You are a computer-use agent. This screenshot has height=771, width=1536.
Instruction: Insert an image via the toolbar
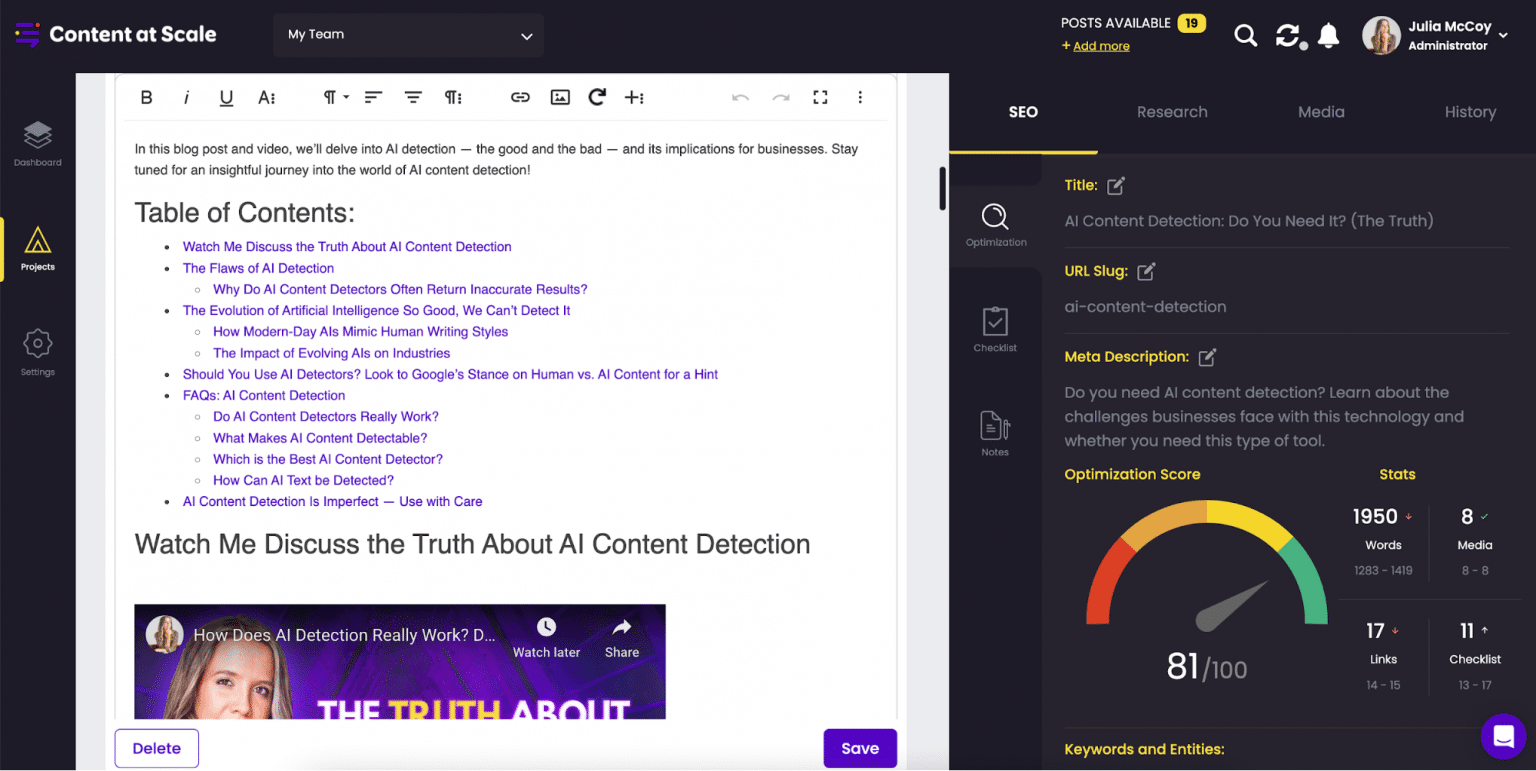(x=560, y=97)
